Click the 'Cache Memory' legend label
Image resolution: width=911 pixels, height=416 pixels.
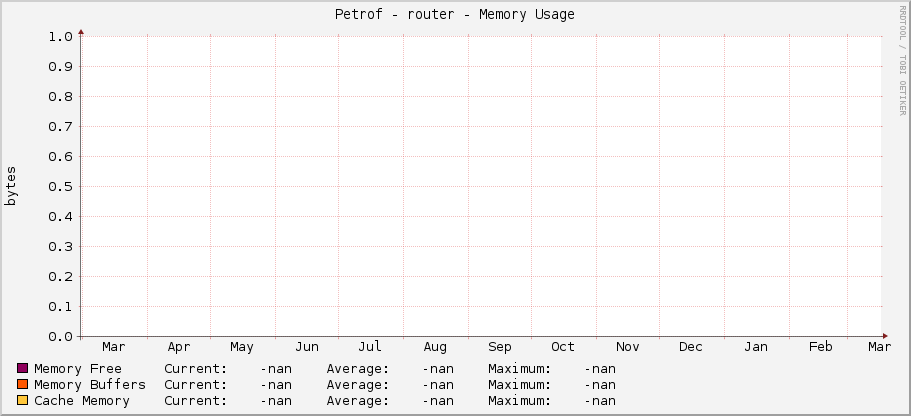tap(82, 400)
